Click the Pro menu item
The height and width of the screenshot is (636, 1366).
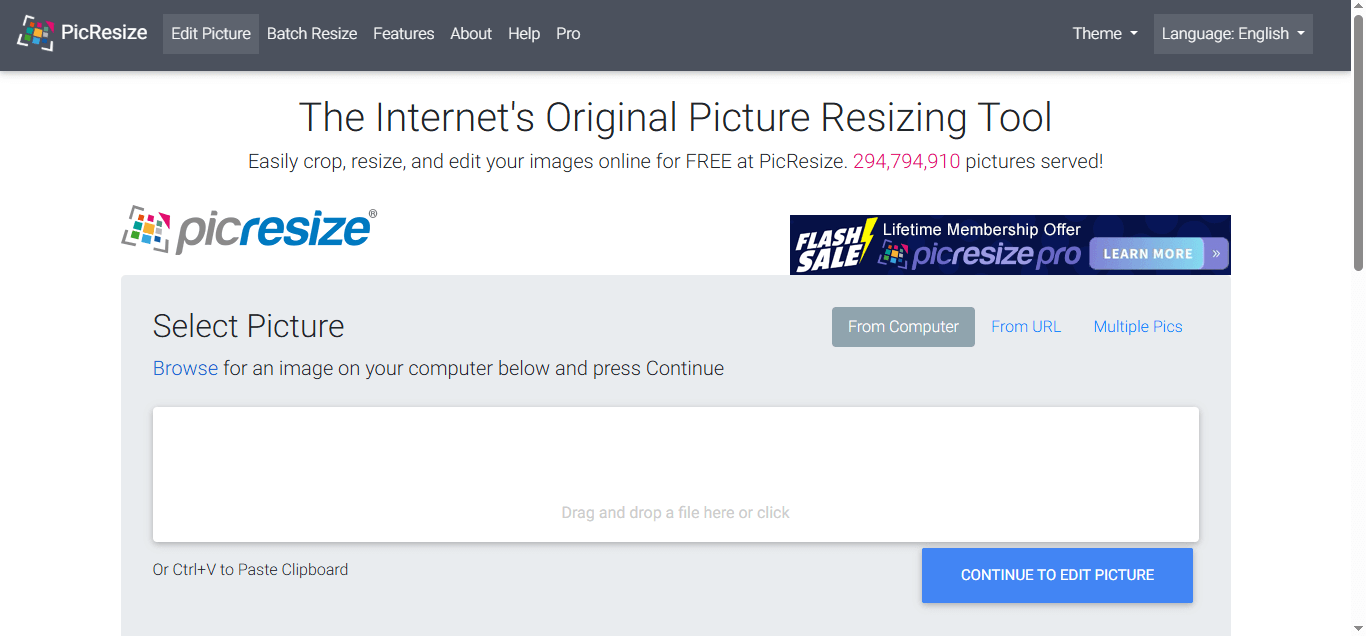click(567, 33)
